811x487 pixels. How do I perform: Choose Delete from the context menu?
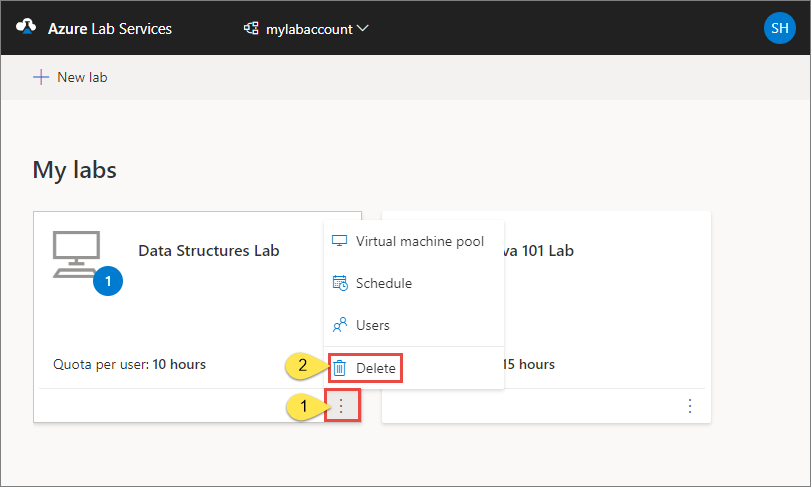[x=365, y=368]
